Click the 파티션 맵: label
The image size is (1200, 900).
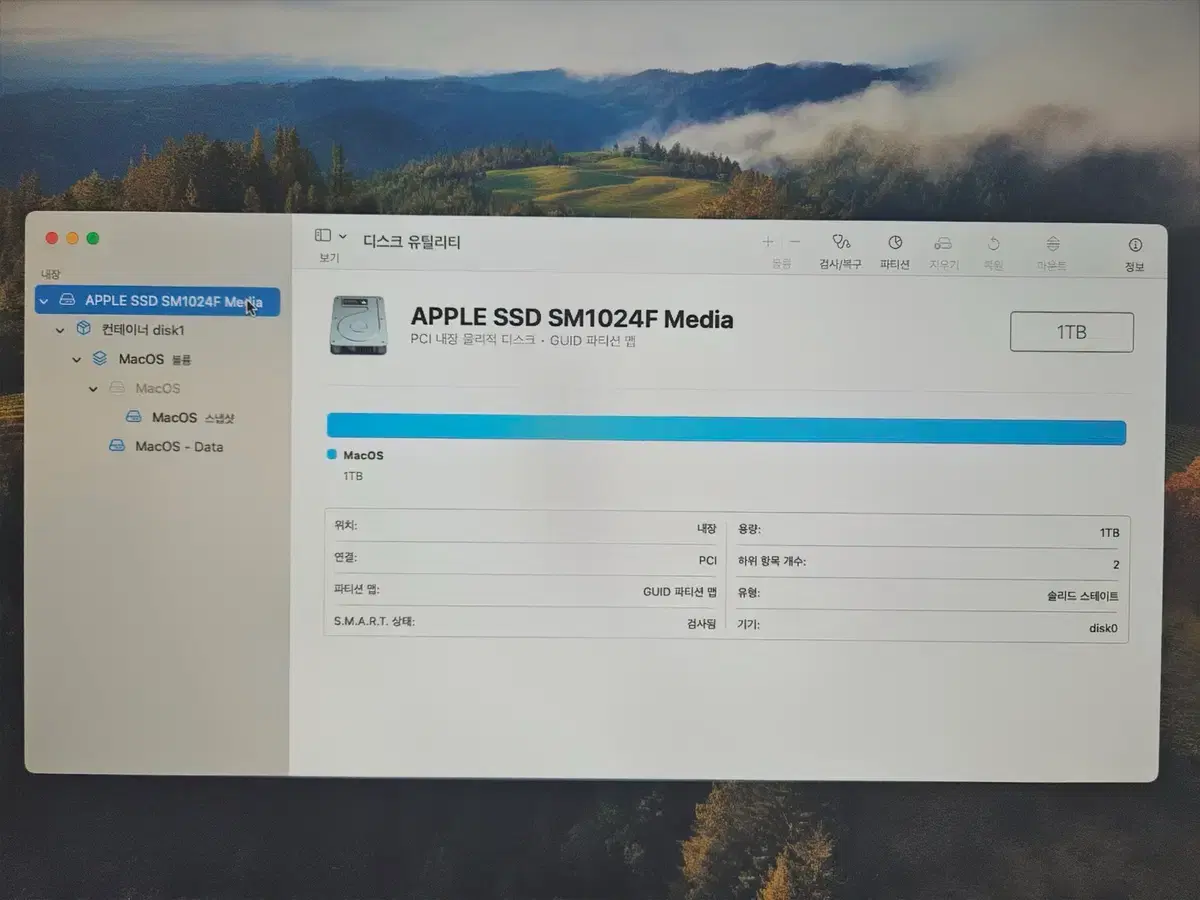[356, 589]
